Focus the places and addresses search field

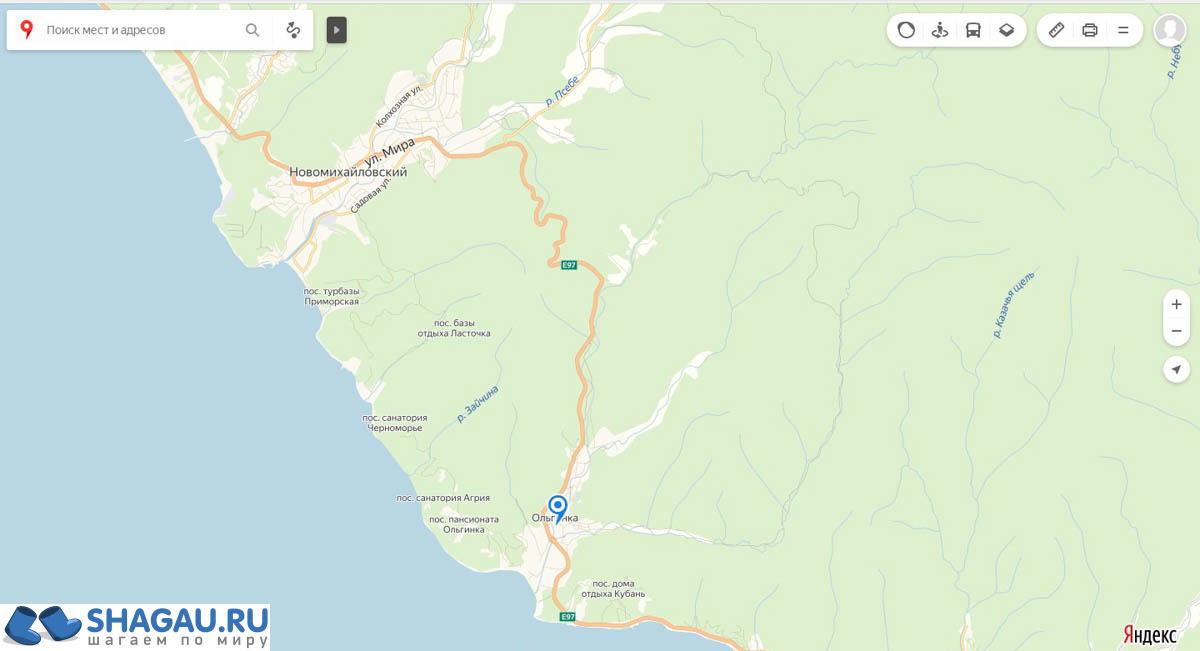(140, 30)
